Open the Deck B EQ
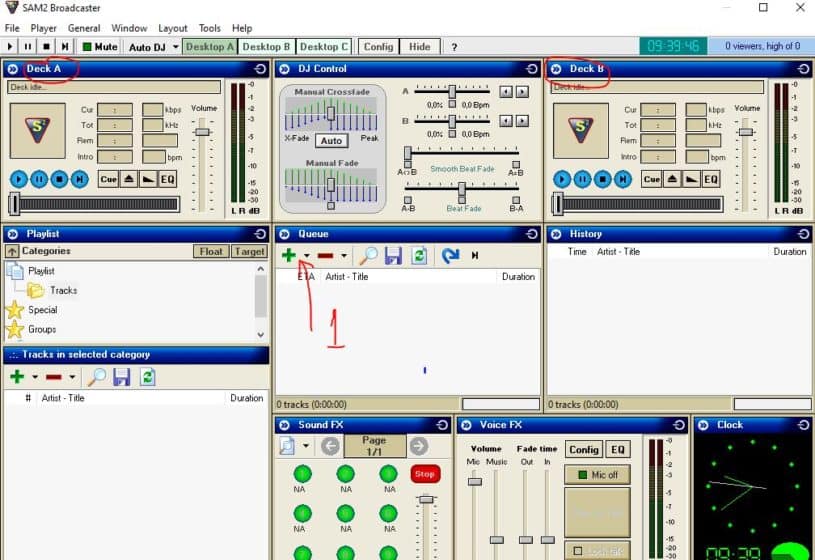The image size is (815, 560). (x=710, y=179)
